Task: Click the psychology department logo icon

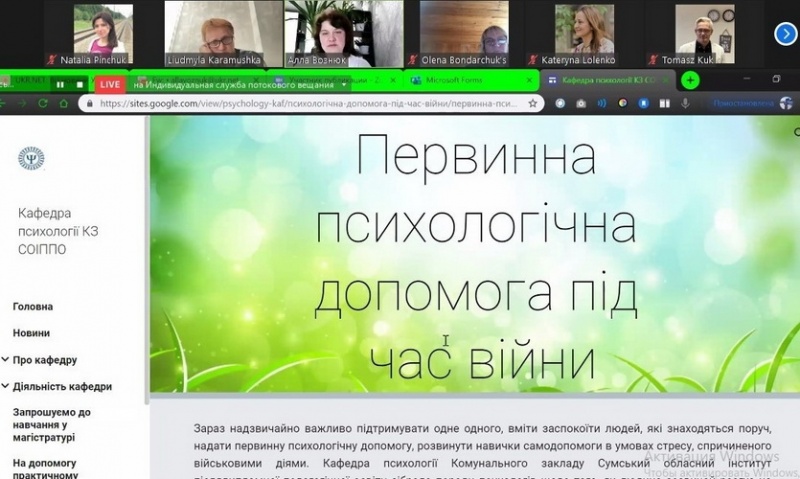Action: pos(31,158)
